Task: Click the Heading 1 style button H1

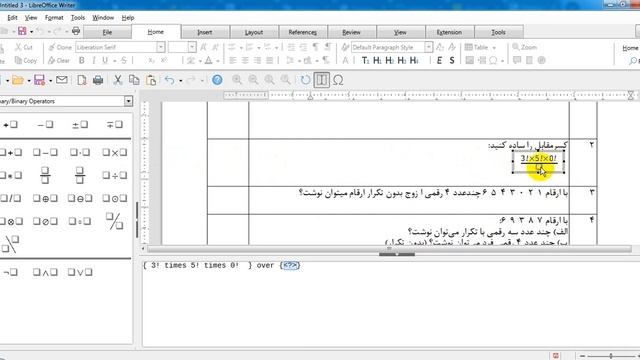Action: [378, 60]
